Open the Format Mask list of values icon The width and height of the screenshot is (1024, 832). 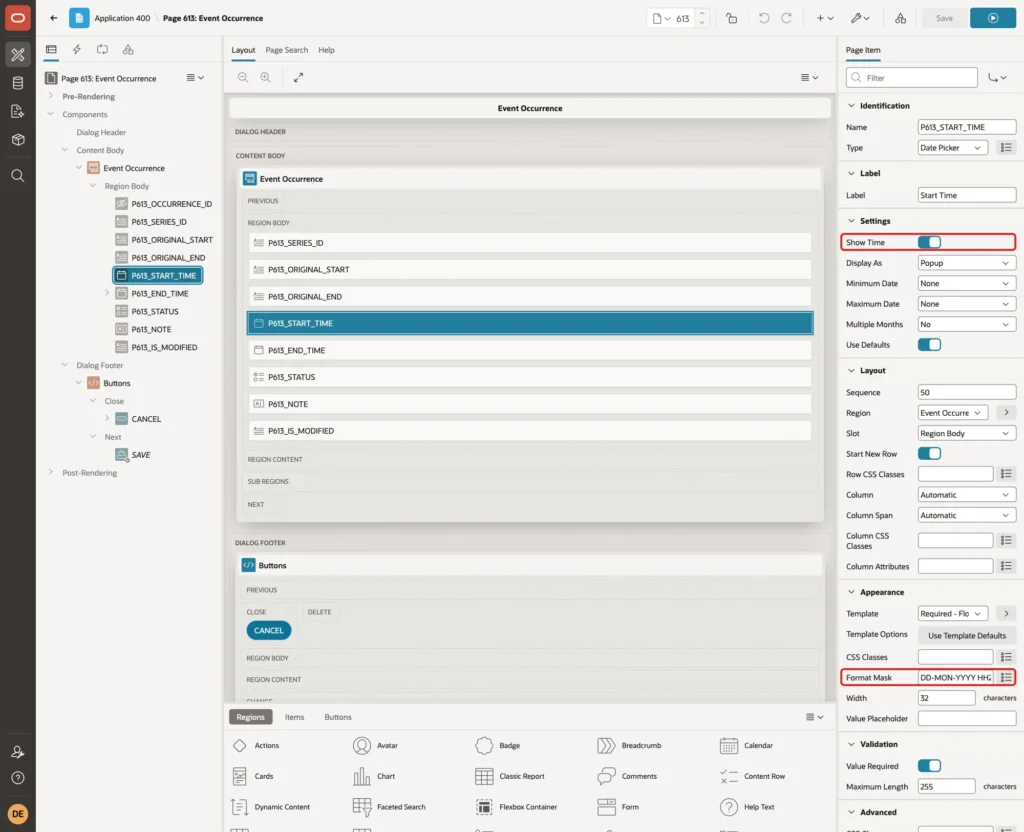1006,677
